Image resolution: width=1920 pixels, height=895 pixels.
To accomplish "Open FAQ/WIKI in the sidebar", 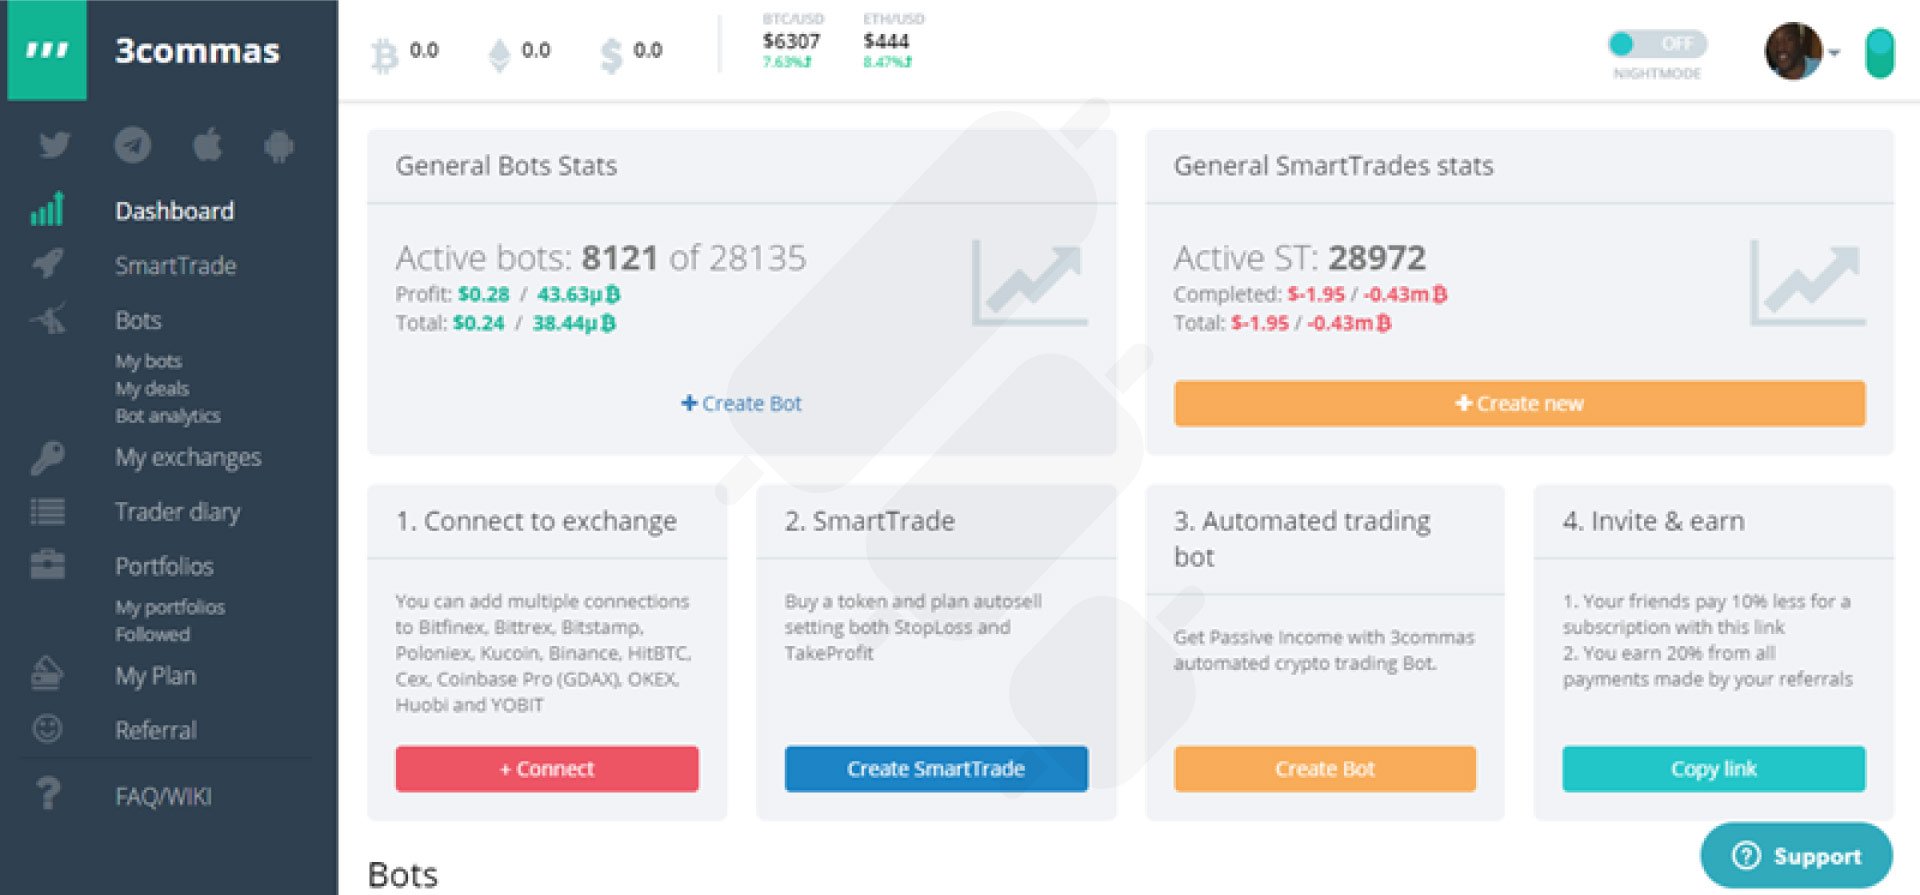I will pyautogui.click(x=163, y=796).
